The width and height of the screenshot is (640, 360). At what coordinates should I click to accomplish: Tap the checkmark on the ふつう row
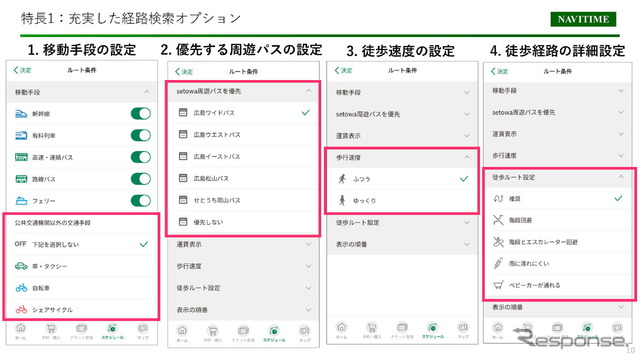point(464,179)
